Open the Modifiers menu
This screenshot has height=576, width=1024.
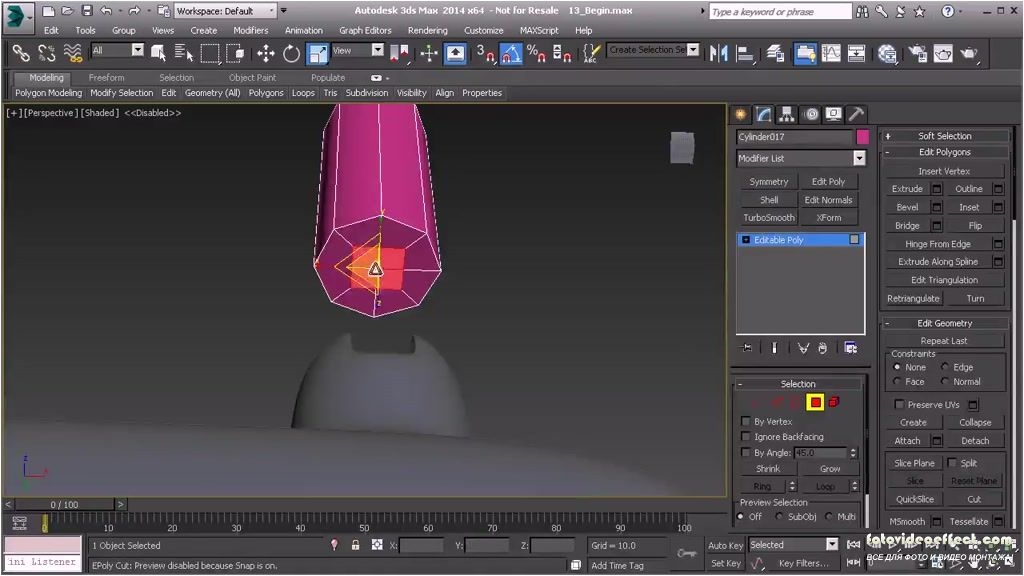(251, 31)
